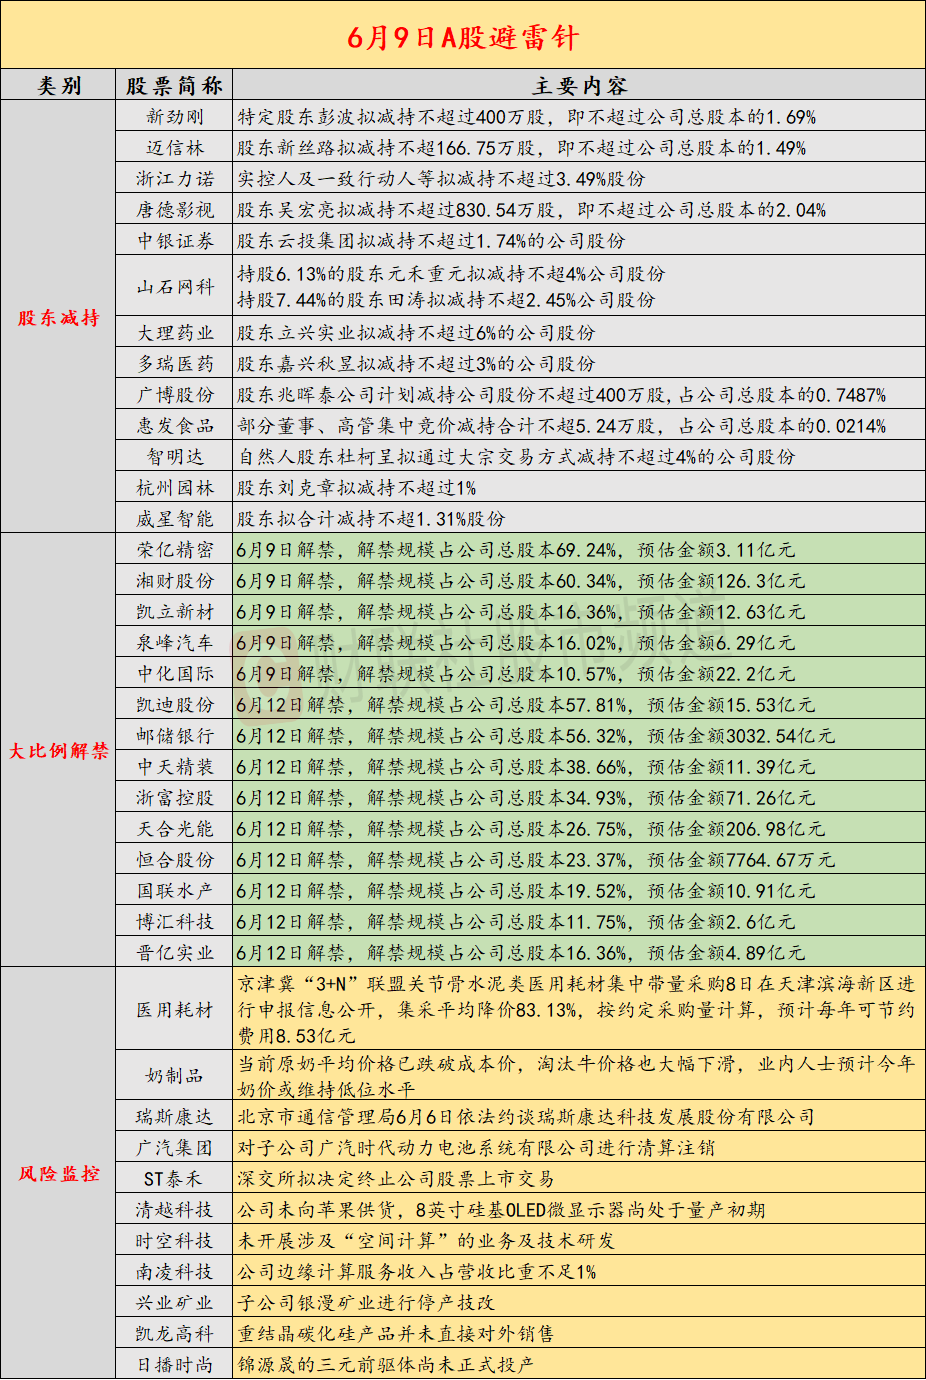The height and width of the screenshot is (1380, 926).
Task: Select stock name "兴业矿业"
Action: pos(175,1303)
